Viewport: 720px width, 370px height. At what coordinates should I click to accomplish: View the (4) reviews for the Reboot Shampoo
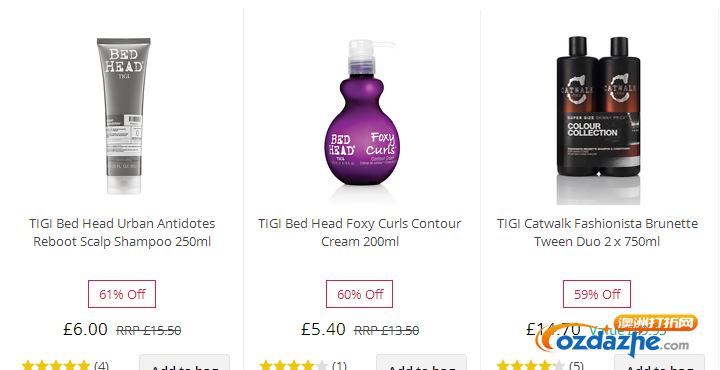point(101,366)
